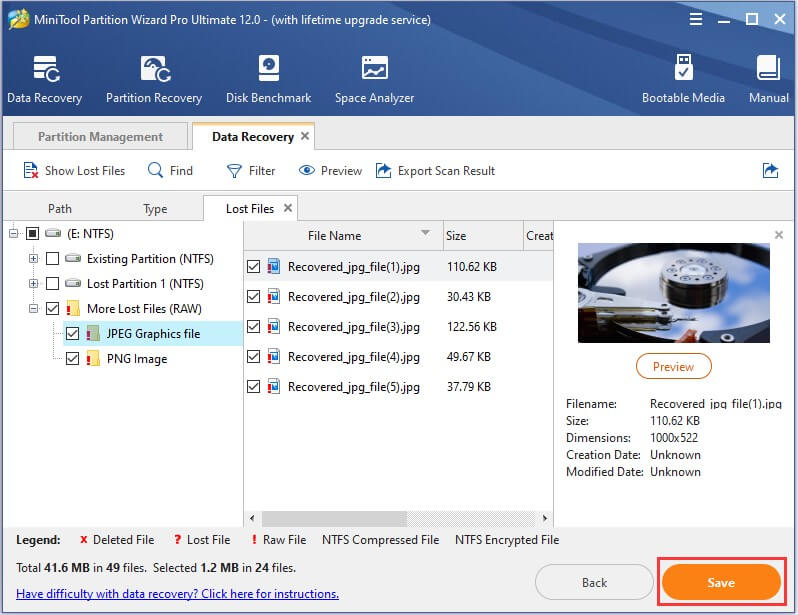Close the Data Recovery tab
798x615 pixels.
(x=305, y=136)
